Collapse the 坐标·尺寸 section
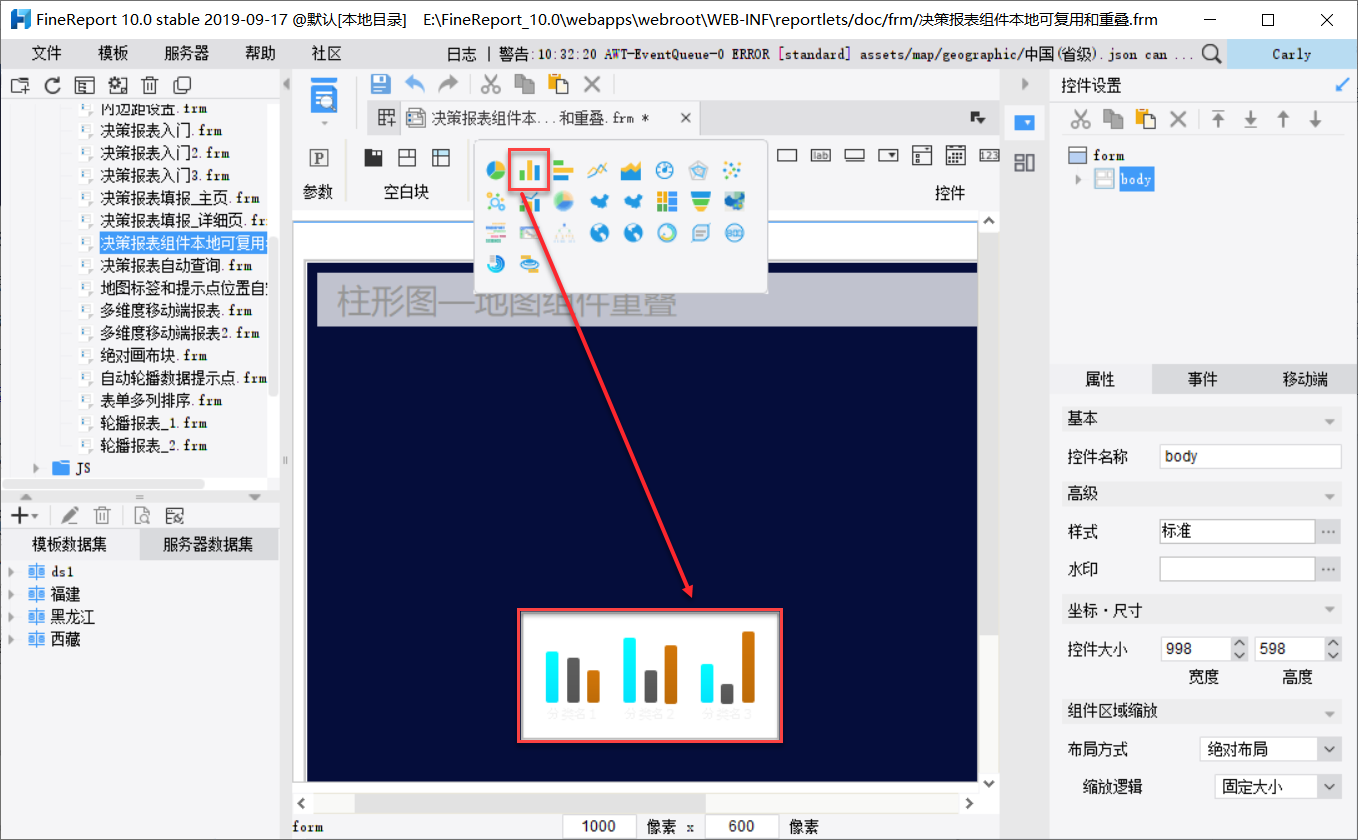Viewport: 1358px width, 840px height. pyautogui.click(x=1329, y=610)
